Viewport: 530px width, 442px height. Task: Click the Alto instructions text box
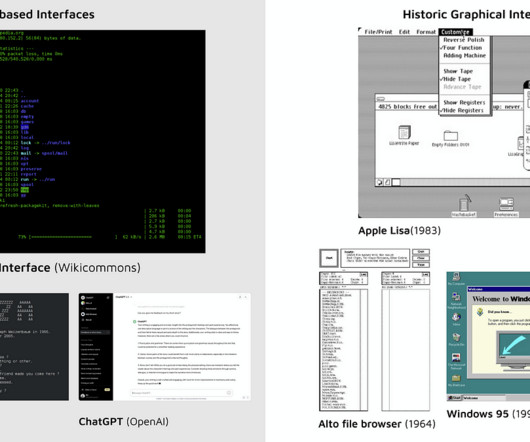coord(375,258)
